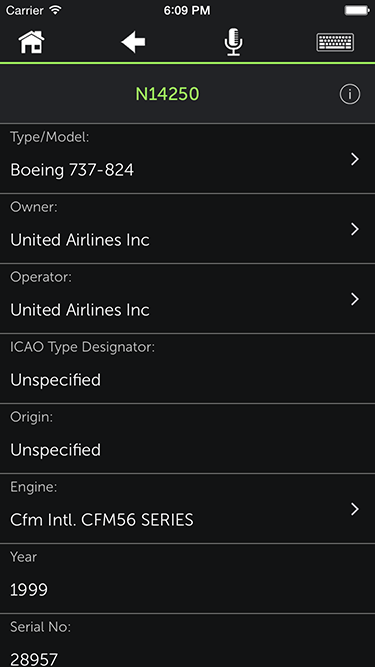
Task: Open the Boeing 737-824 type entry
Action: 188,159
